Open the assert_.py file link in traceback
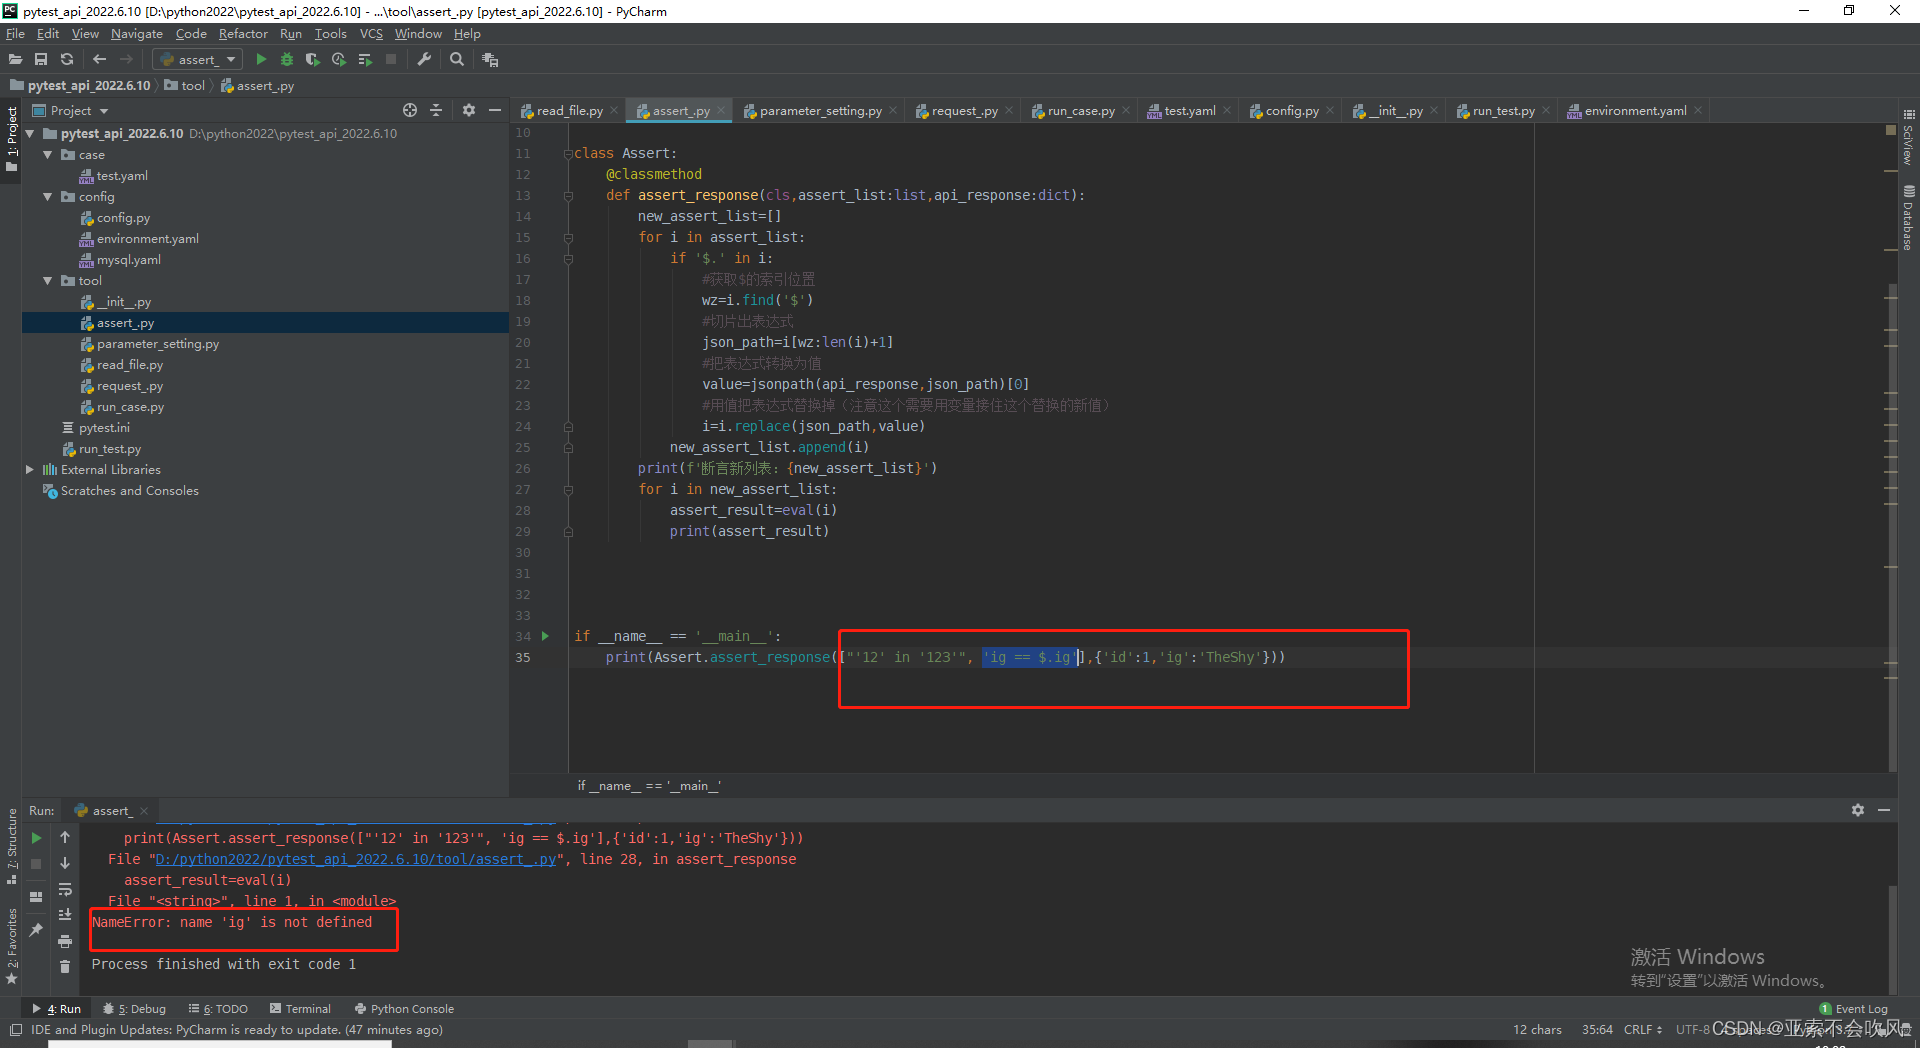This screenshot has width=1920, height=1048. [356, 860]
